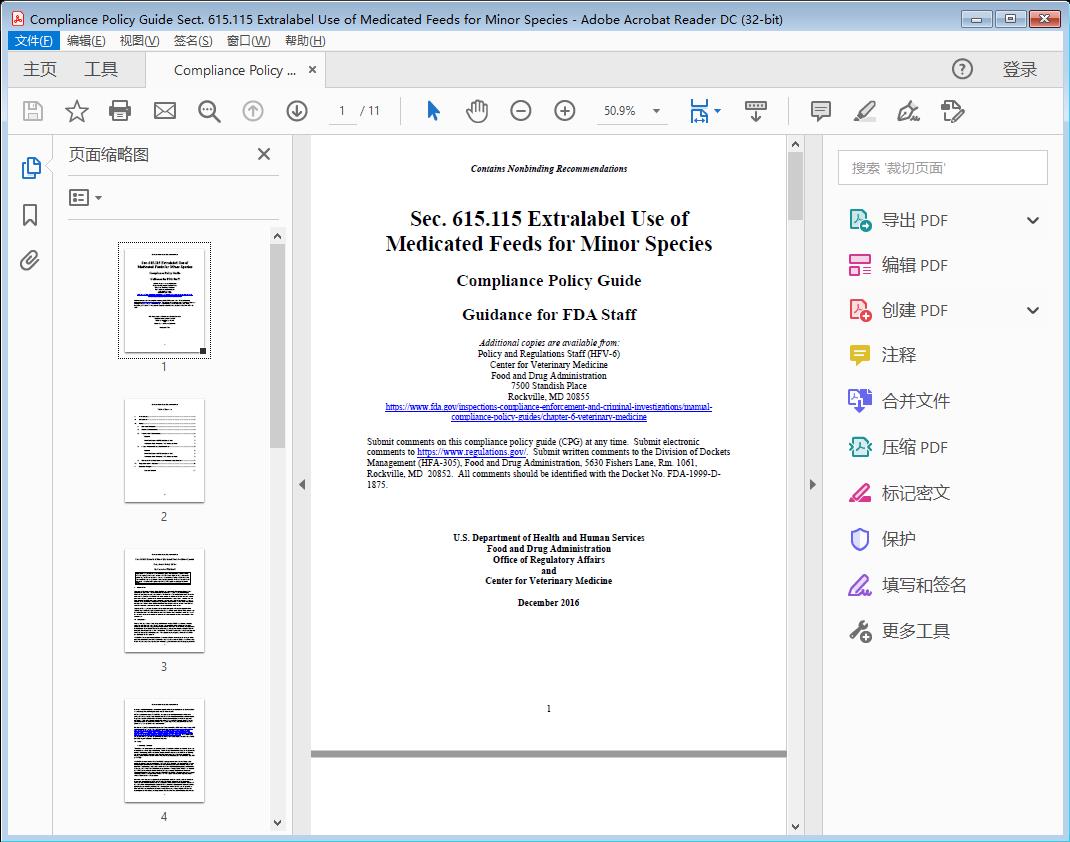Email the PDF as attachment
The height and width of the screenshot is (842, 1070).
(x=164, y=111)
